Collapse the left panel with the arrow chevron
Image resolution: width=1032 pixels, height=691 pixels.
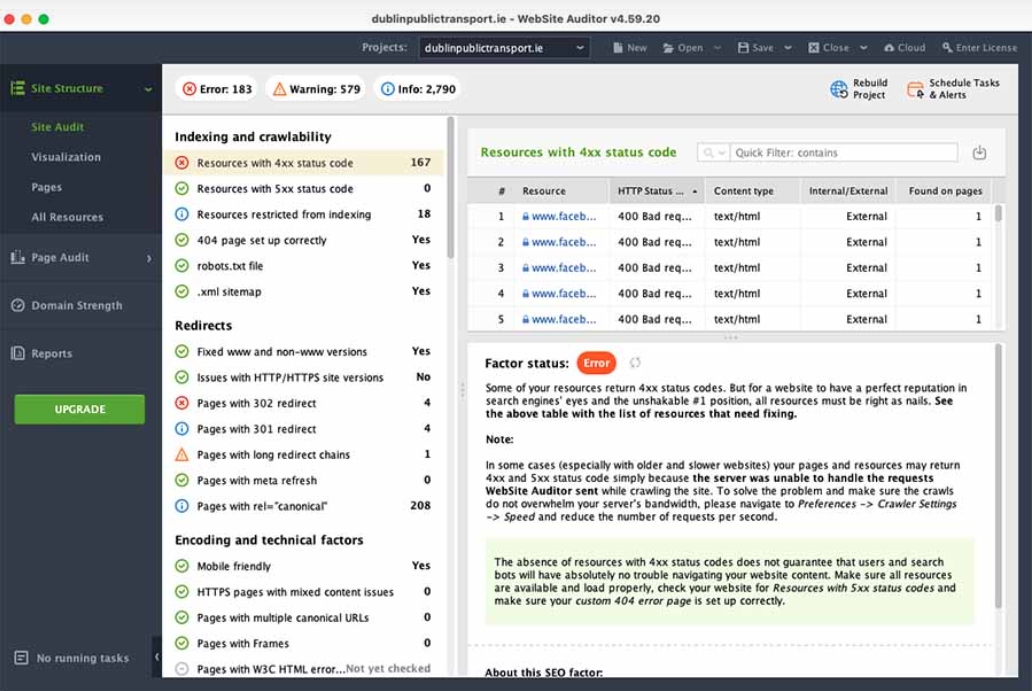(157, 658)
